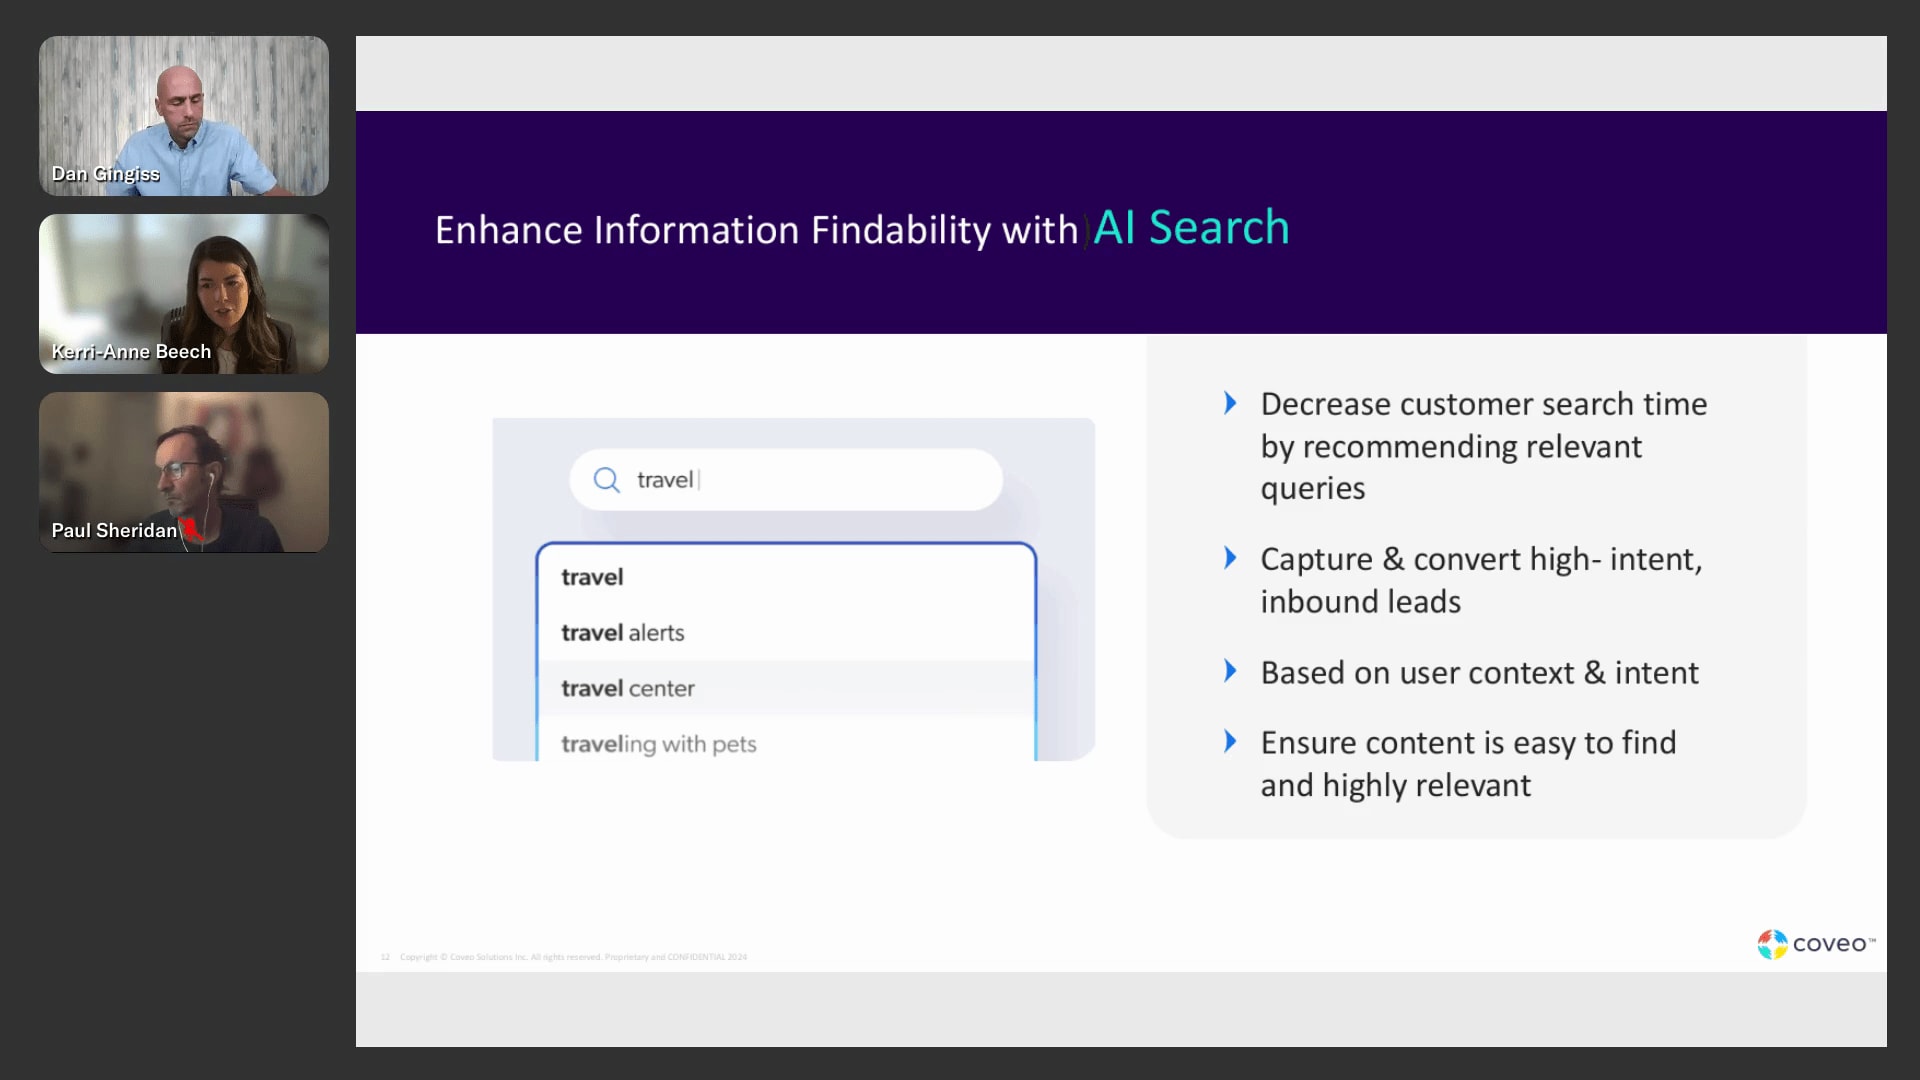Click the magnifying glass search icon
Image resolution: width=1920 pixels, height=1080 pixels.
(606, 480)
